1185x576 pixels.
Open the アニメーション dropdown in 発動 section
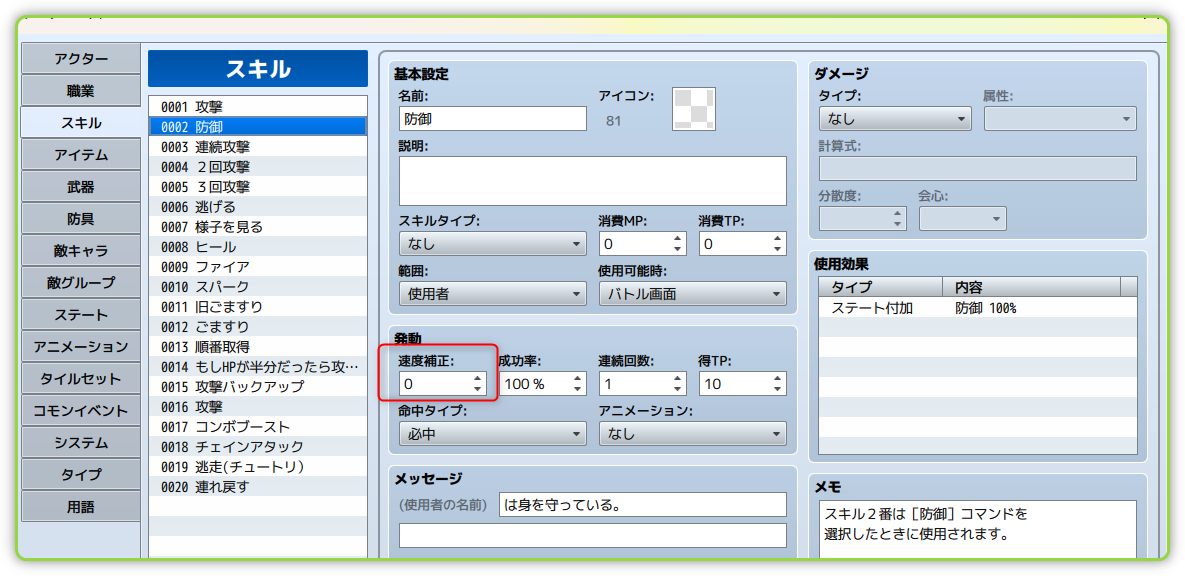click(692, 434)
